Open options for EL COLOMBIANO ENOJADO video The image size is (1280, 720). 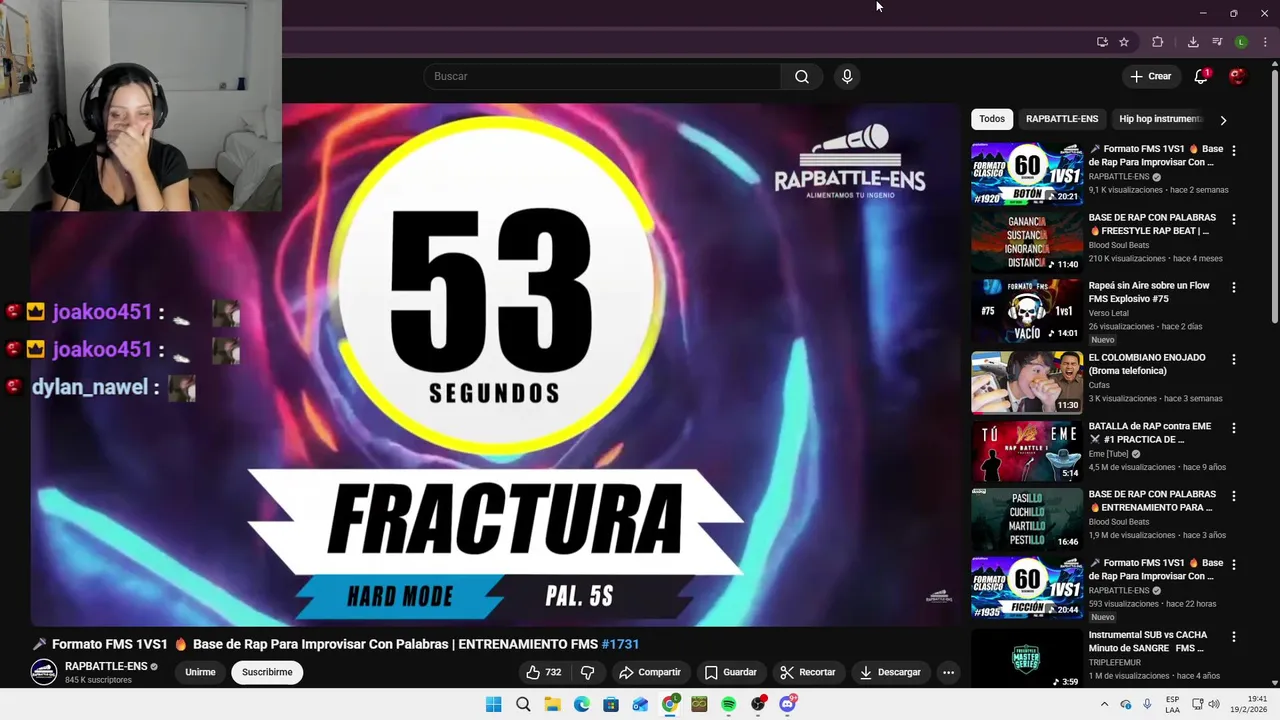pos(1233,359)
